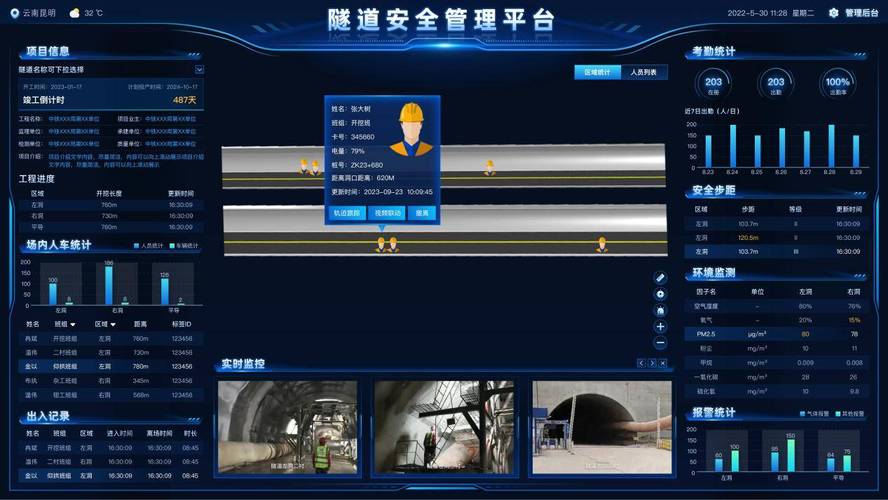Click the 轨迹跟踪 button in worker popup

click(x=347, y=213)
